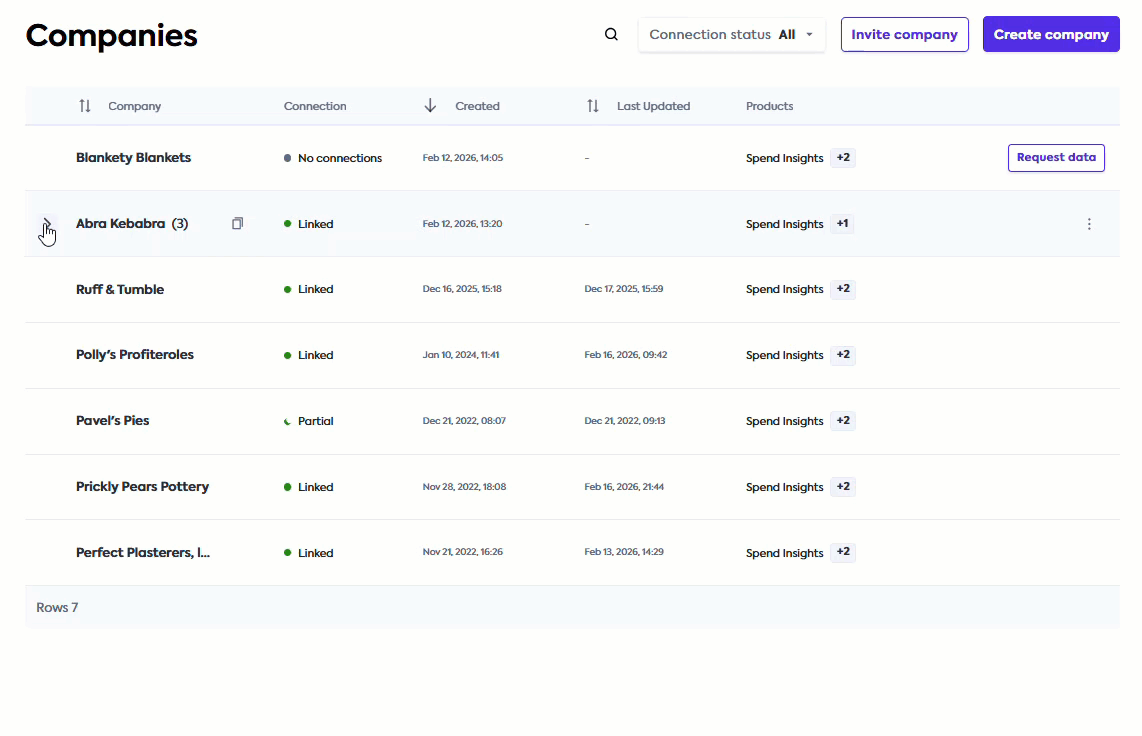The image size is (1142, 736).
Task: Click the Create company button
Action: point(1051,33)
